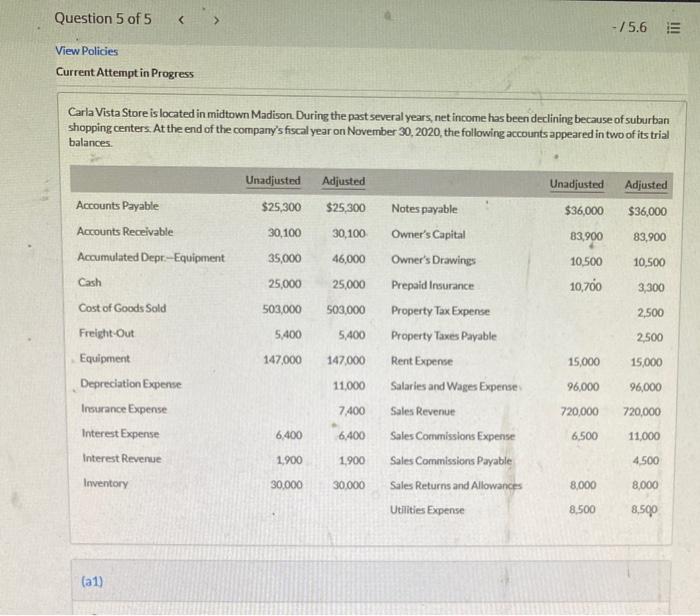Screen dimensions: 700x616
Task: Select the 'Cash' row label
Action: point(89,283)
